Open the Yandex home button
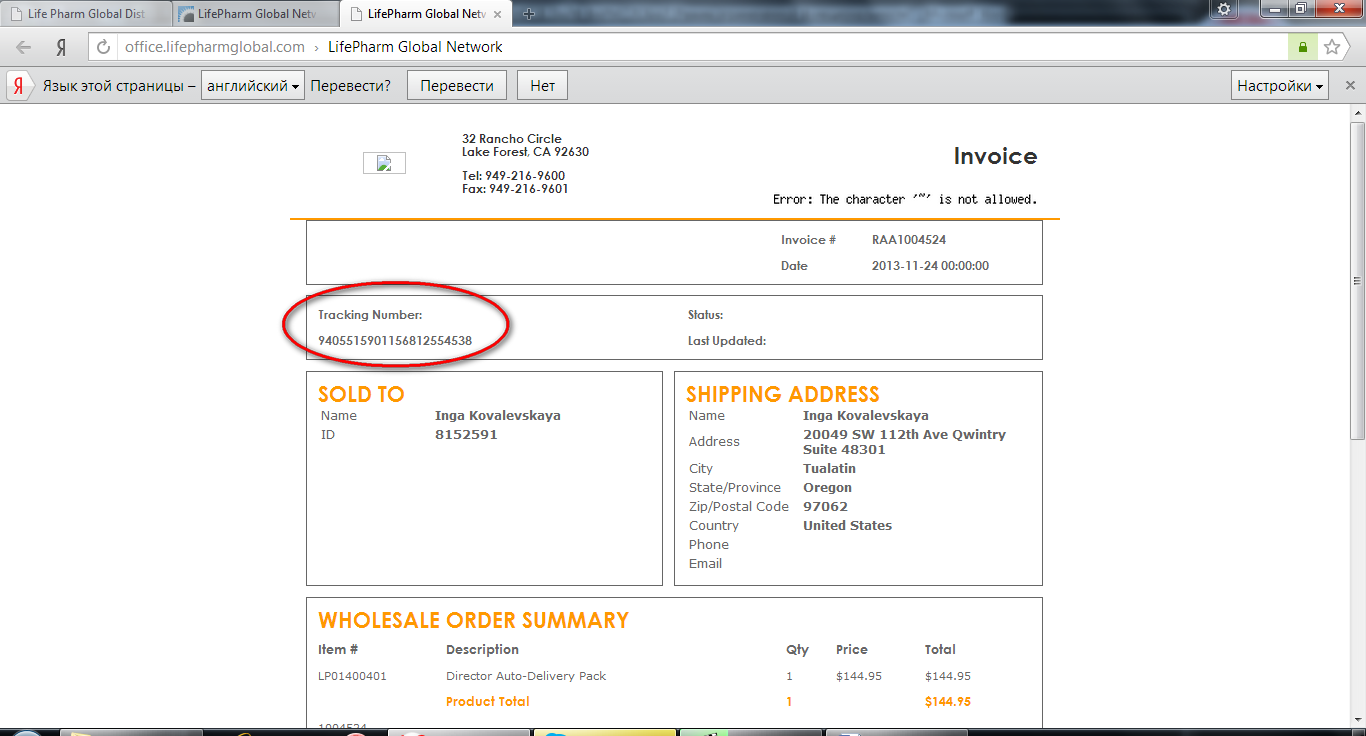 click(61, 47)
